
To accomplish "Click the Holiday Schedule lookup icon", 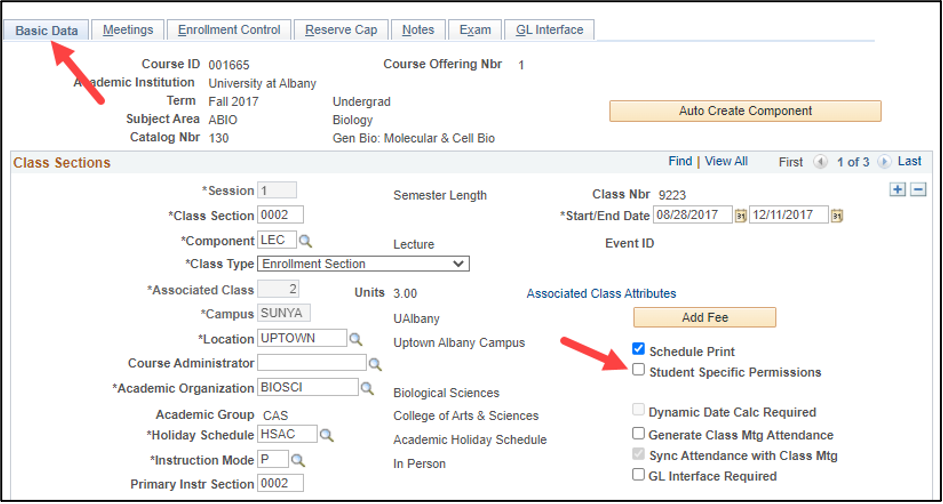I will click(x=326, y=435).
